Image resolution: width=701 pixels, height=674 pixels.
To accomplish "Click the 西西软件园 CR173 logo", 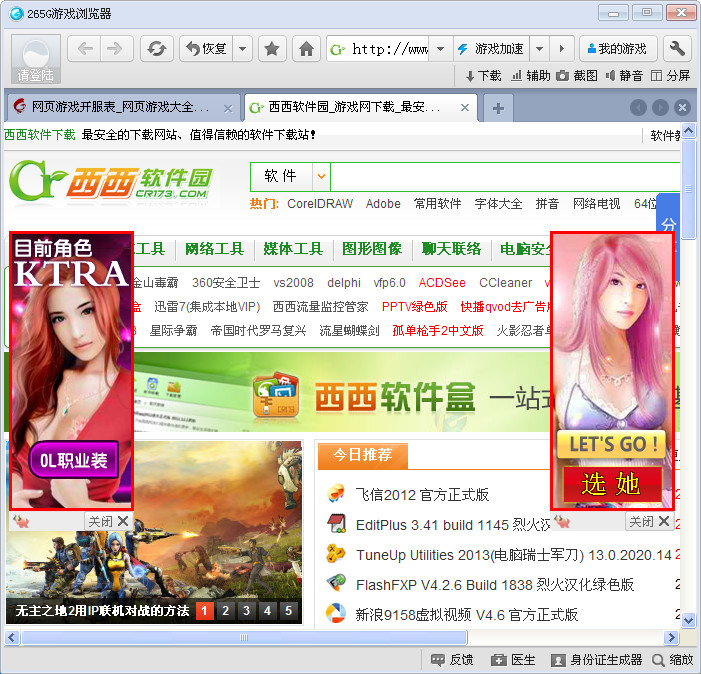I will pos(111,182).
